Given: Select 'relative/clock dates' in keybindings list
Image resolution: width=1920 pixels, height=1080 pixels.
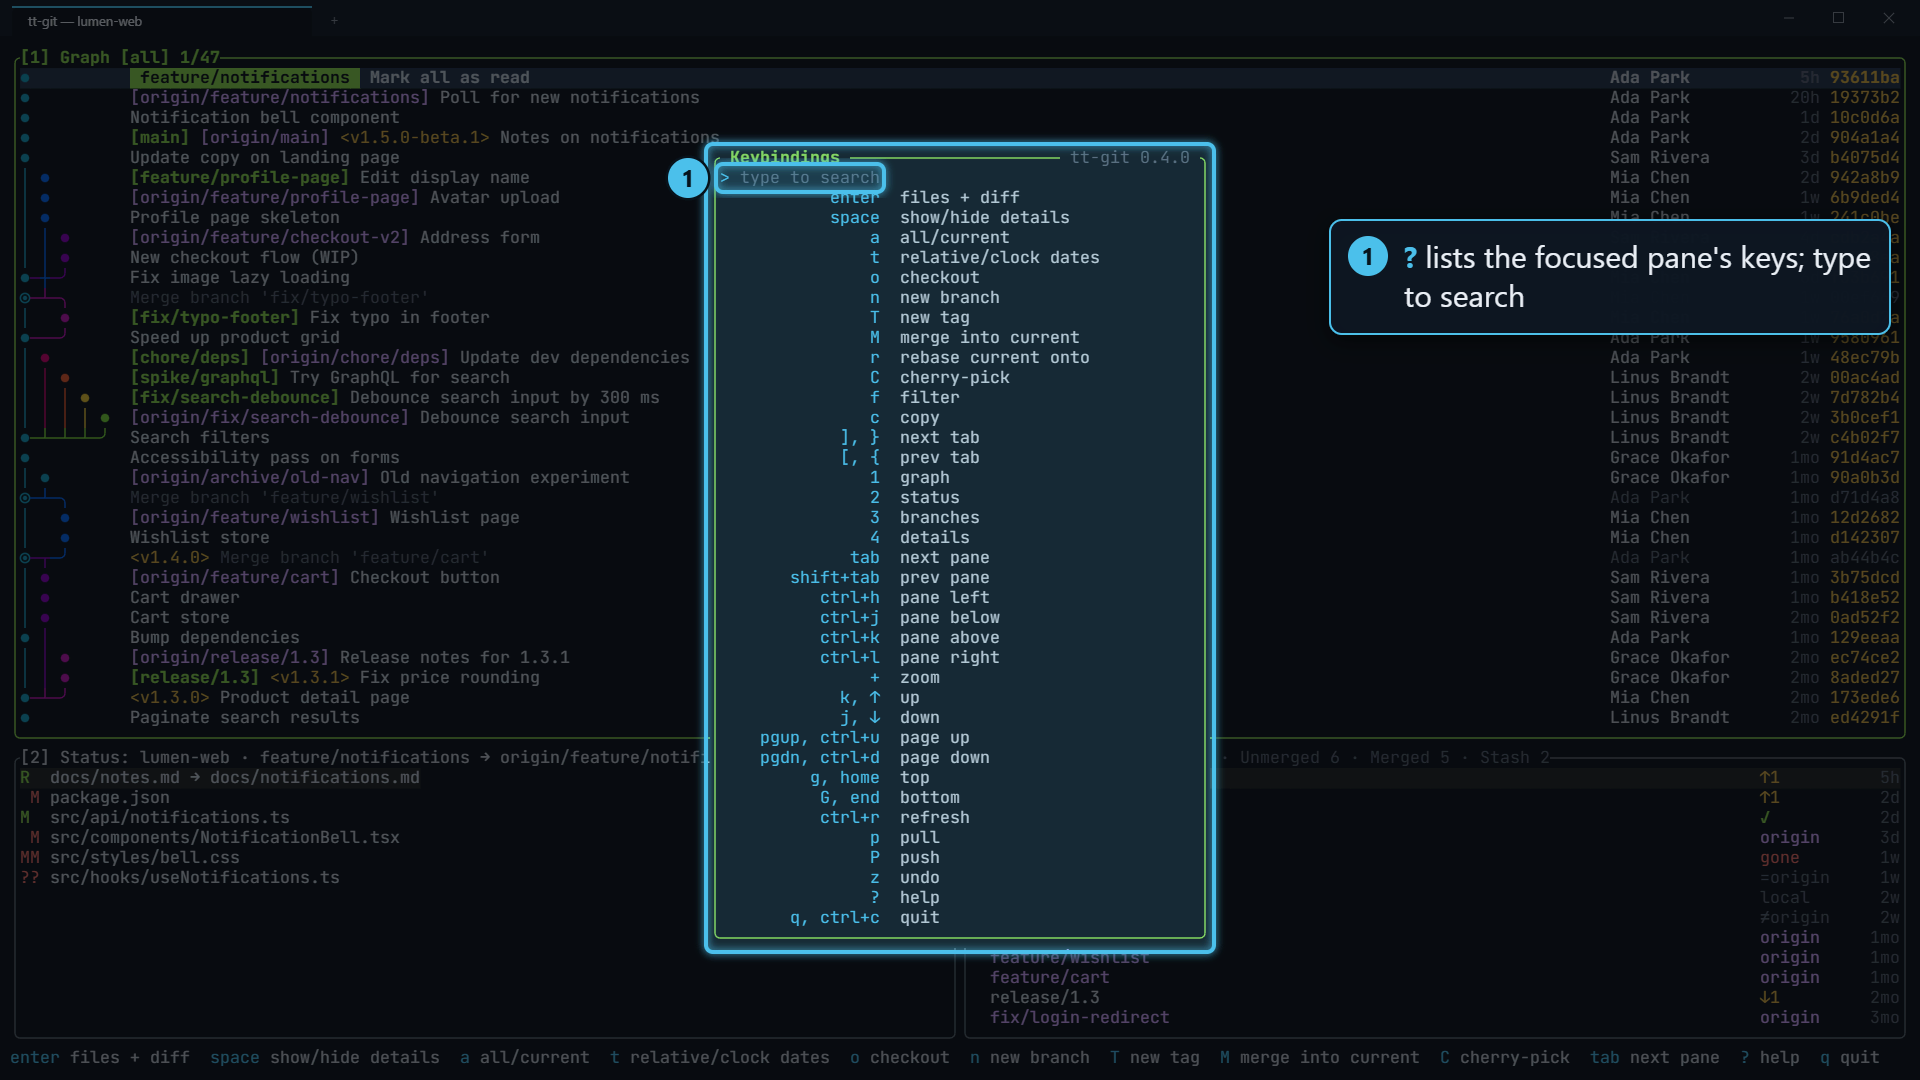Looking at the screenshot, I should point(960,258).
